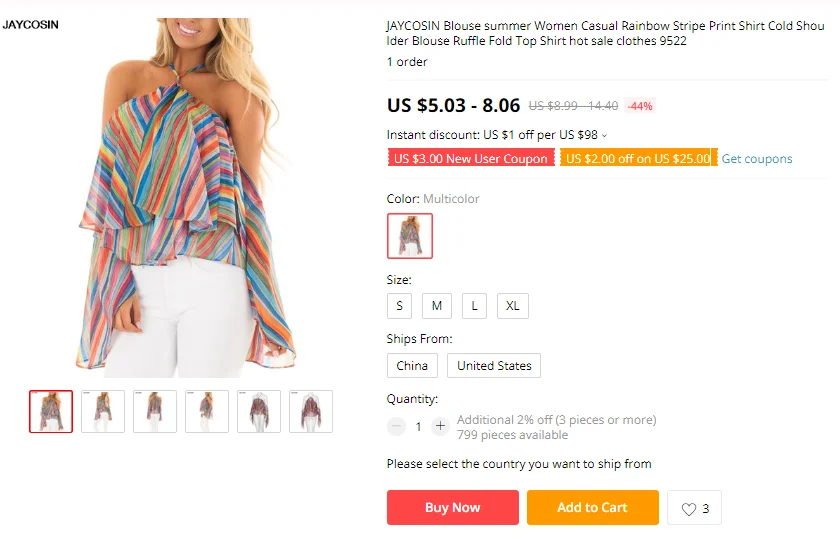
Task: Expand the Instant discount dropdown arrow
Action: point(604,136)
